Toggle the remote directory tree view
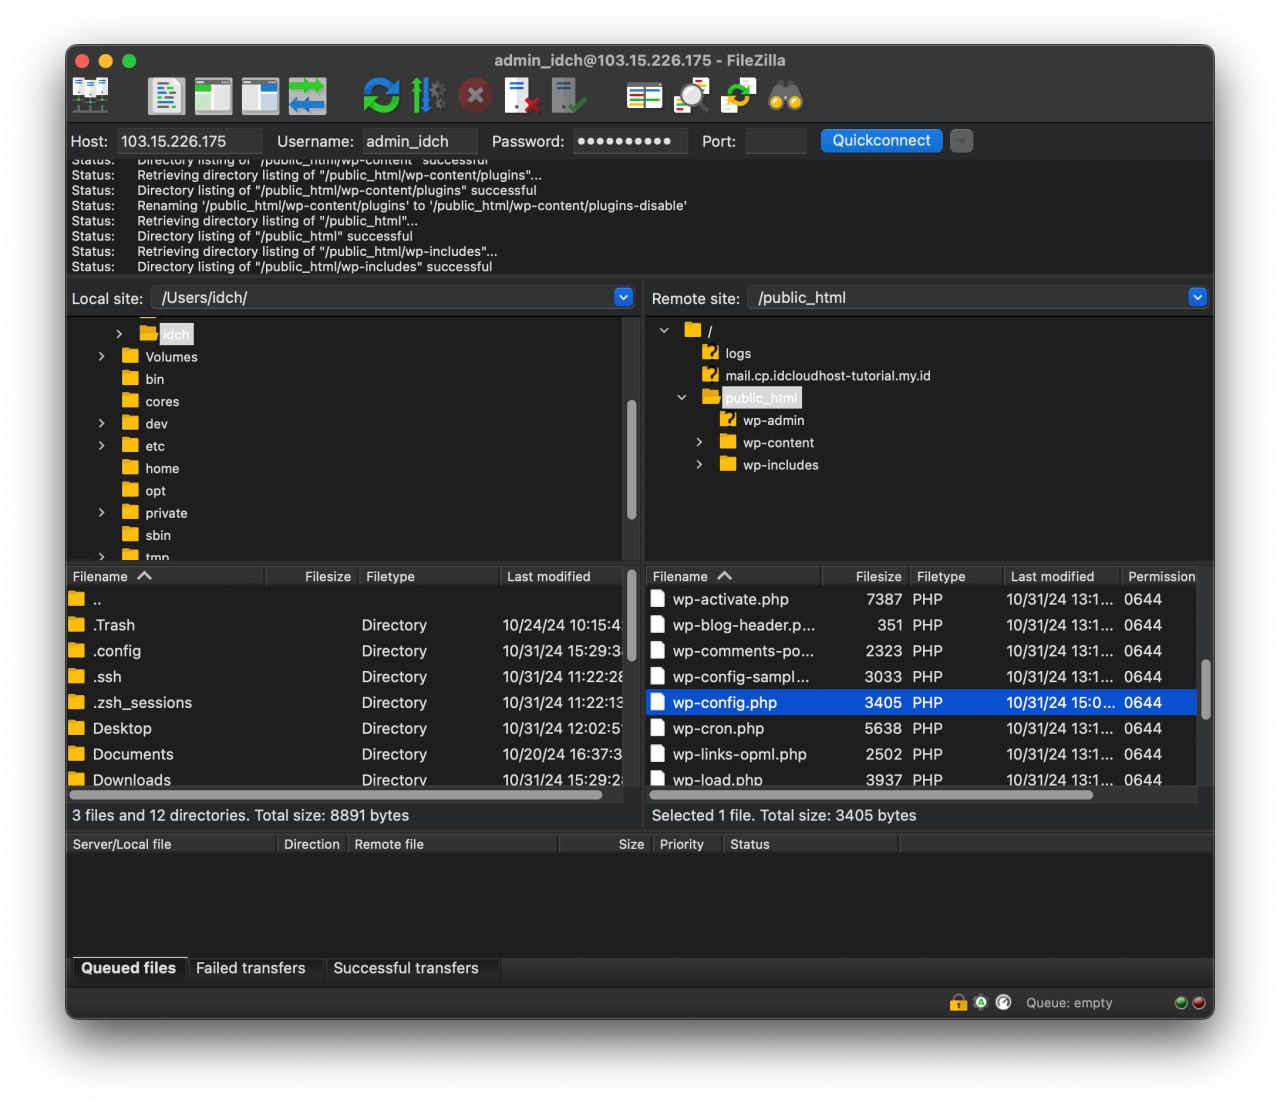This screenshot has width=1280, height=1106. point(260,96)
